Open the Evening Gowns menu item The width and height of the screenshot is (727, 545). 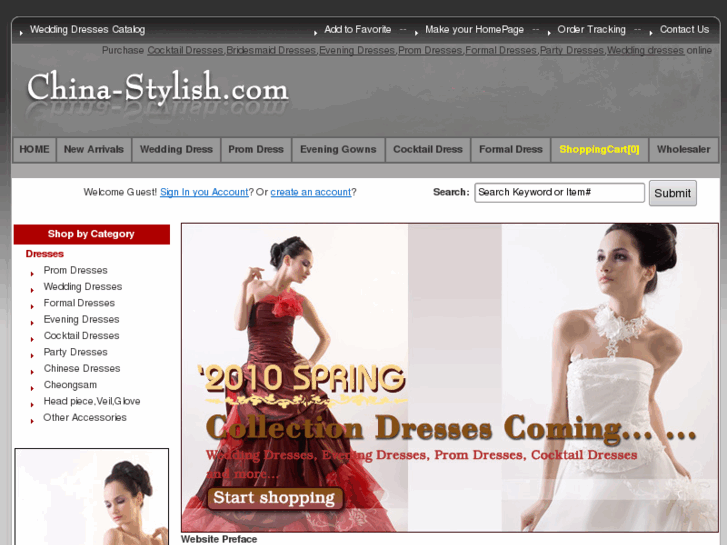point(338,150)
